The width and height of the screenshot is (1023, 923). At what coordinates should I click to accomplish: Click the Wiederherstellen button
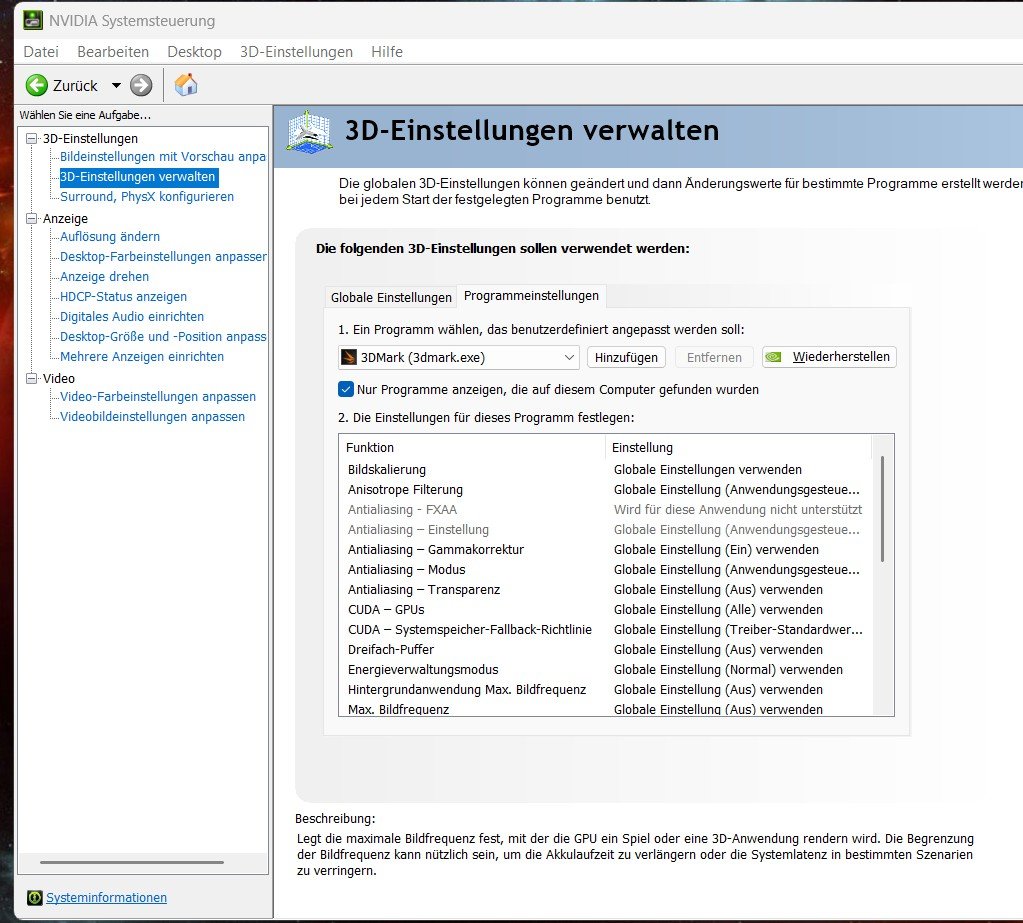click(x=829, y=357)
